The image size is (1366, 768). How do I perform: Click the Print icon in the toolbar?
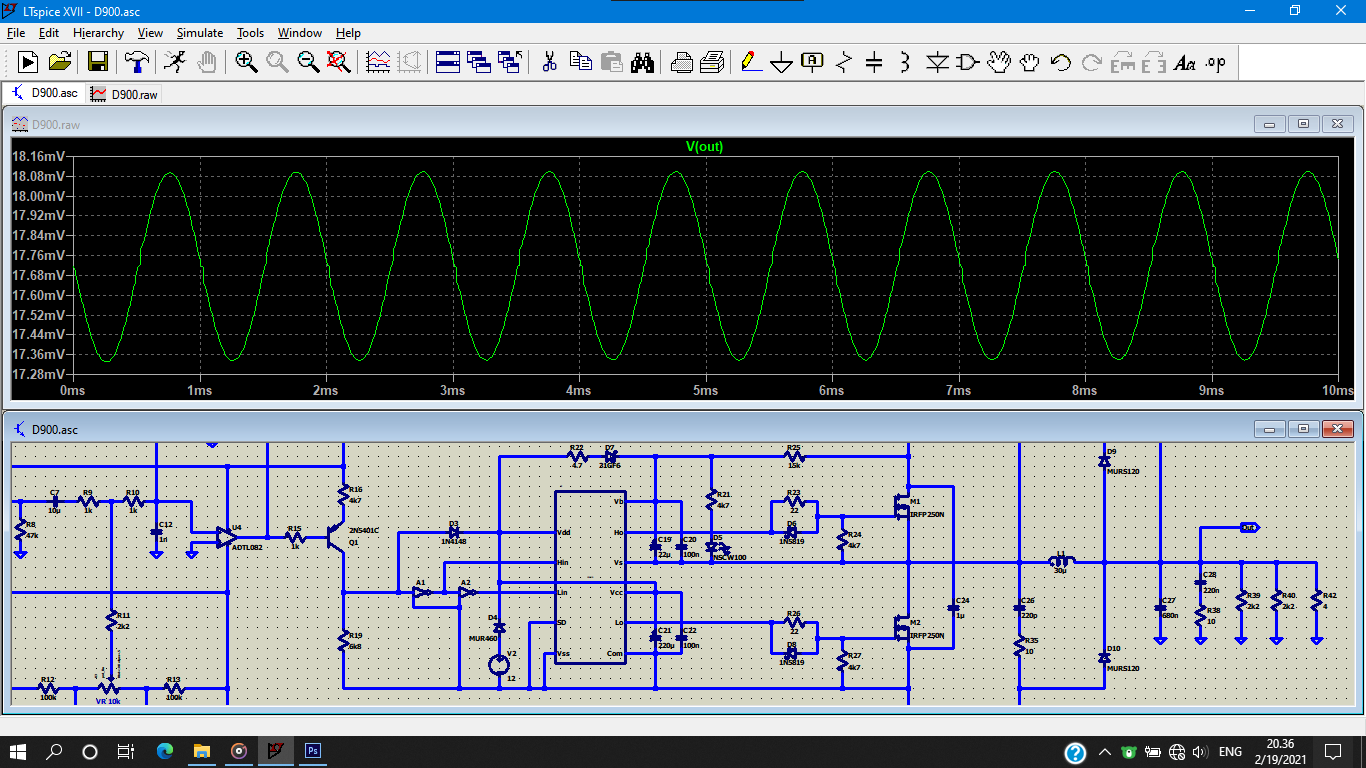pyautogui.click(x=681, y=62)
